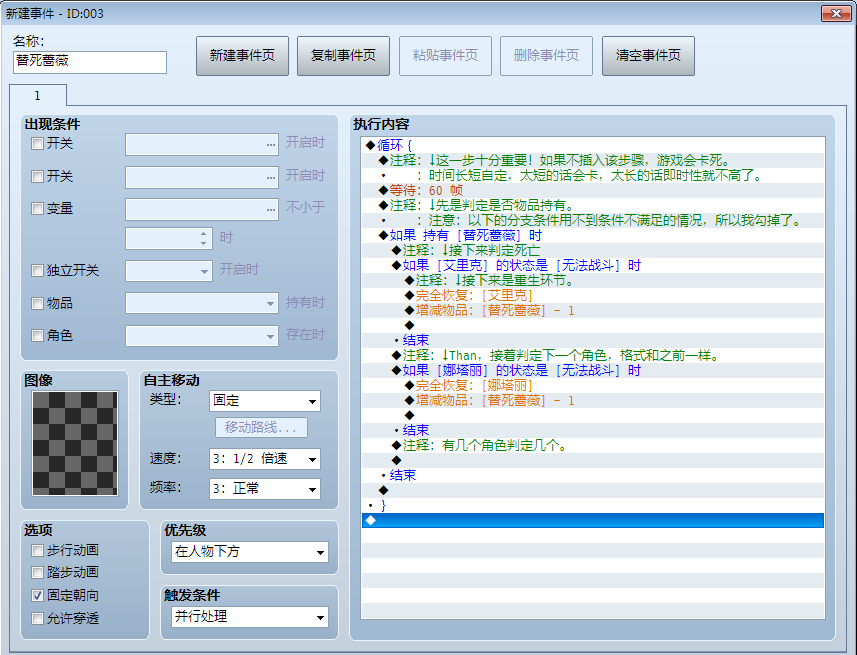Screen dimensions: 857x655
Task: Open the 频率 dropdown showing 正常
Action: [265, 489]
